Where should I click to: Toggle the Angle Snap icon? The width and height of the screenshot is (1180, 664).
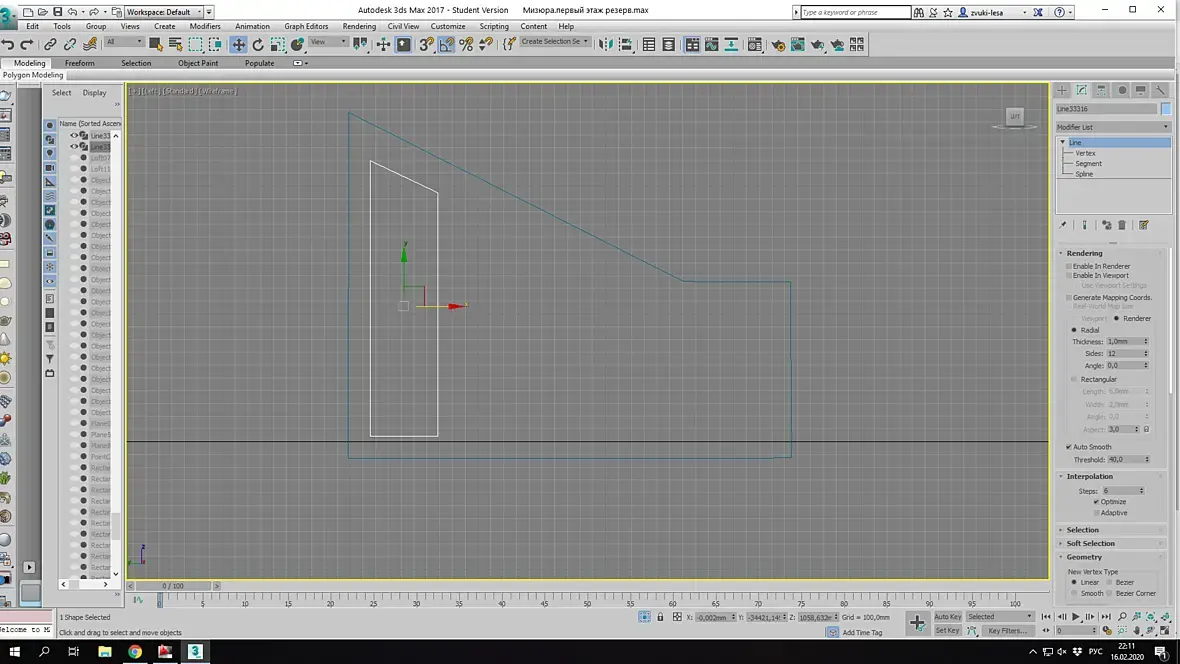click(x=446, y=45)
